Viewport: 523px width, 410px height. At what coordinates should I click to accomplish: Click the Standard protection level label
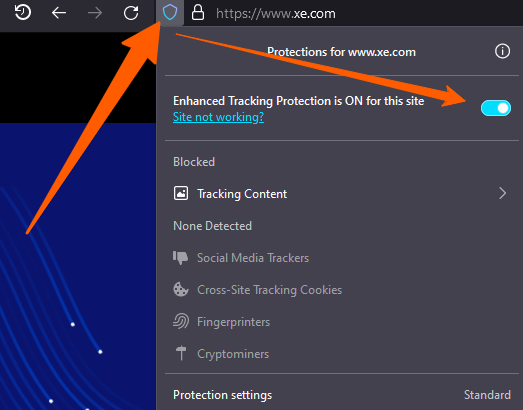coord(487,395)
